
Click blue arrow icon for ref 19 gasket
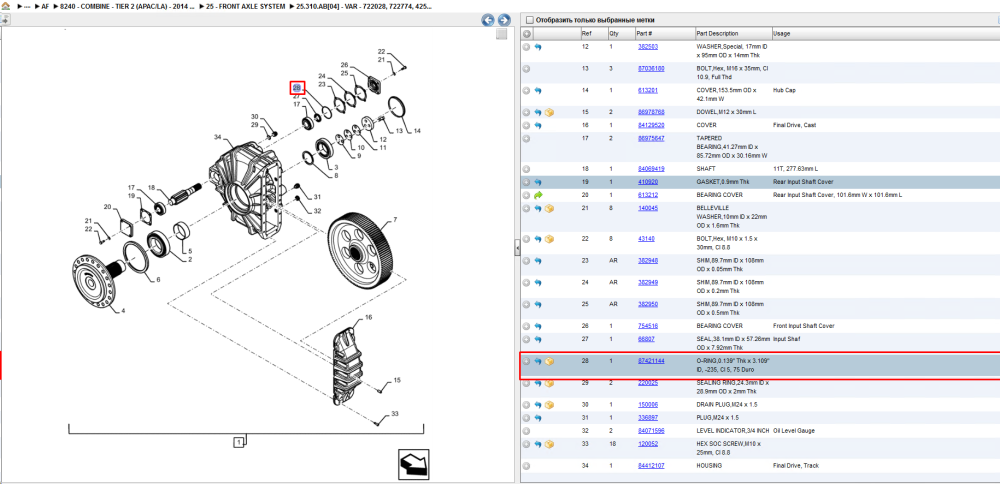pyautogui.click(x=538, y=182)
